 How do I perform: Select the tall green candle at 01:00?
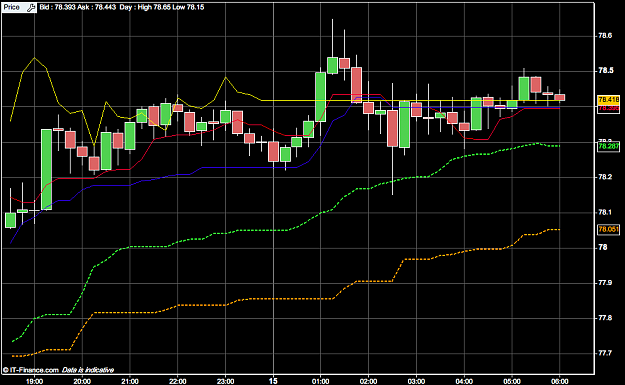pyautogui.click(x=320, y=97)
